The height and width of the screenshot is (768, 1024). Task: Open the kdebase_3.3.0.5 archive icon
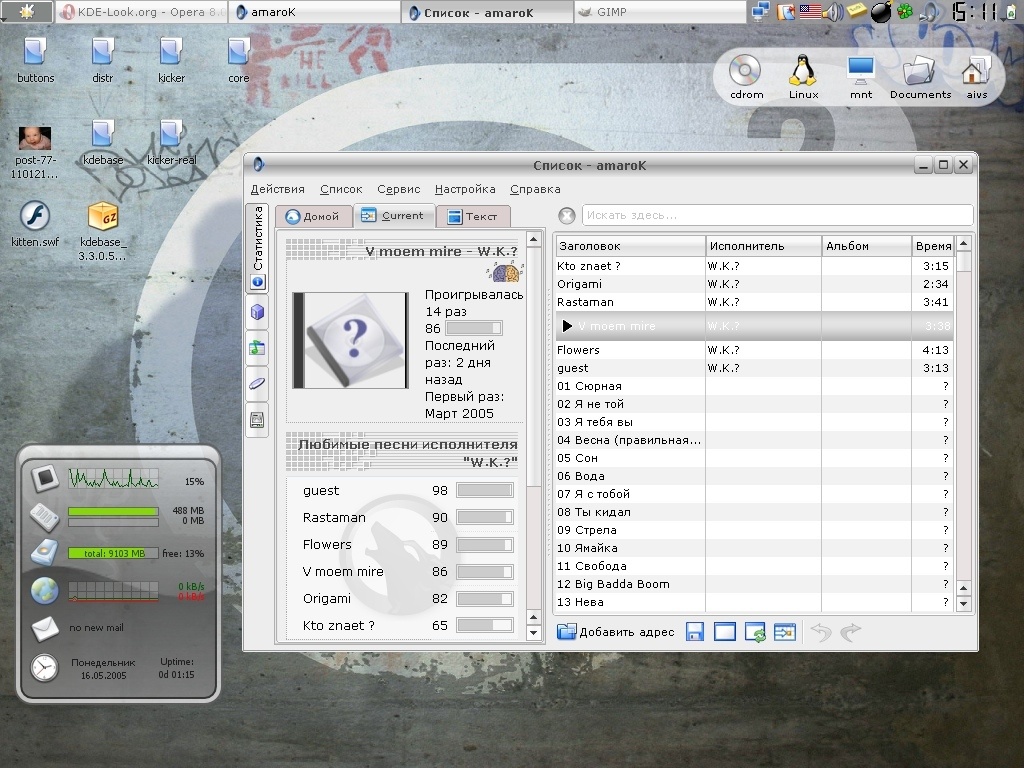pos(103,231)
